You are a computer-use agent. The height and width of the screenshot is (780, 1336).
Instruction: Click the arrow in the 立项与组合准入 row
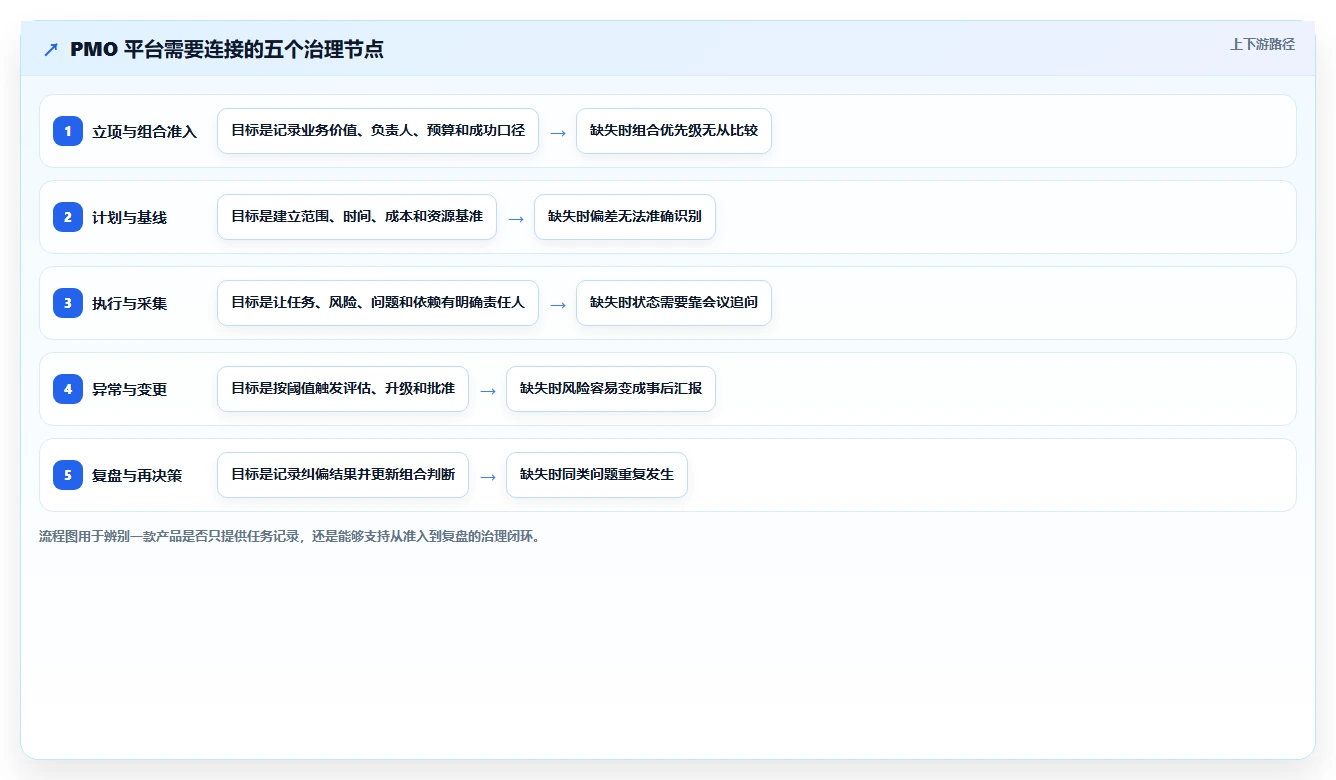point(558,132)
